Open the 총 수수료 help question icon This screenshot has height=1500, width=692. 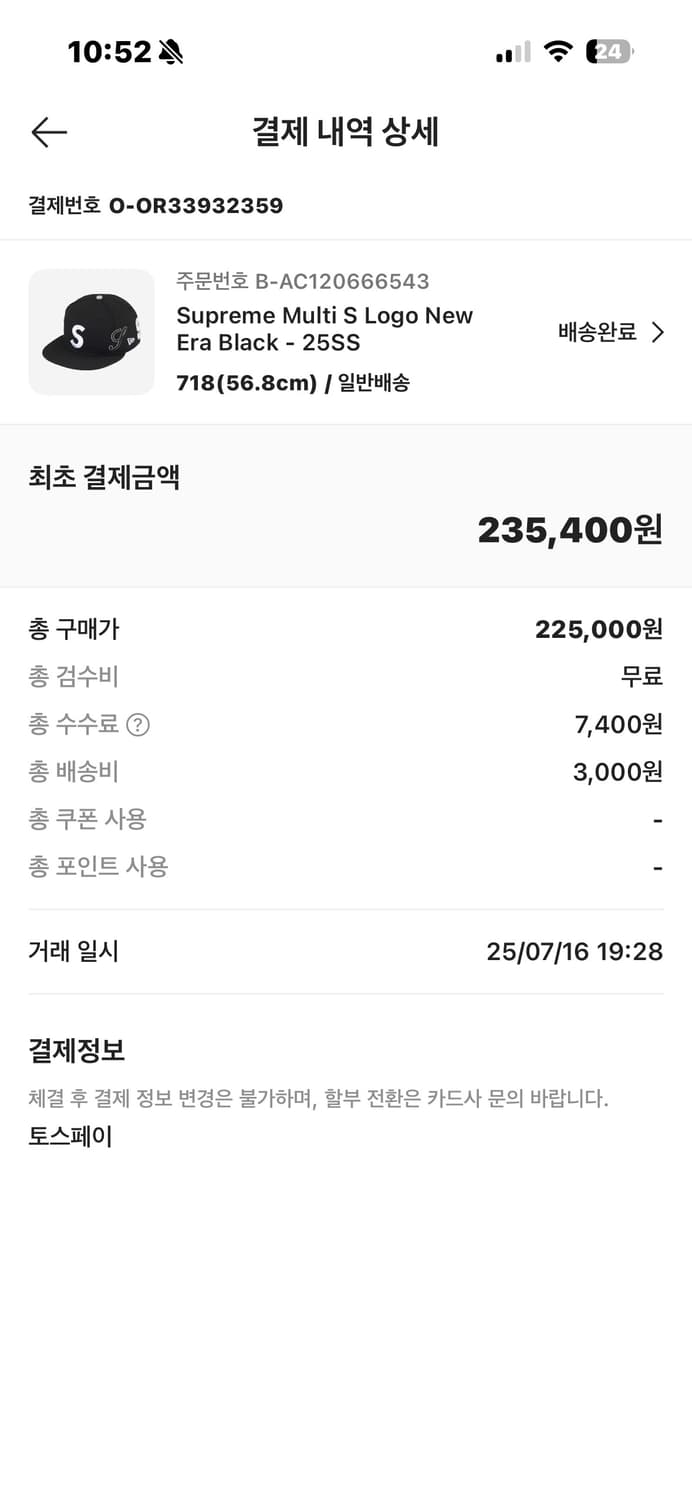(138, 724)
